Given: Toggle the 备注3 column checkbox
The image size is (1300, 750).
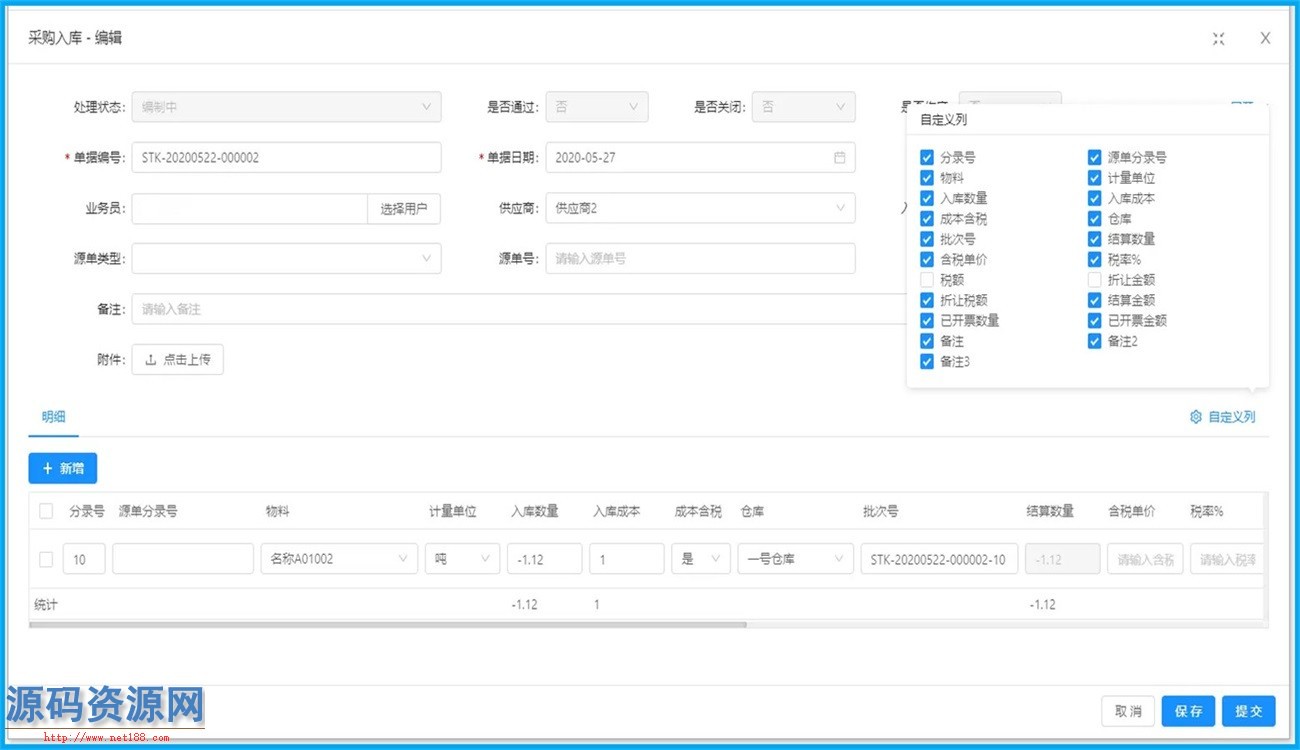Looking at the screenshot, I should tap(927, 362).
